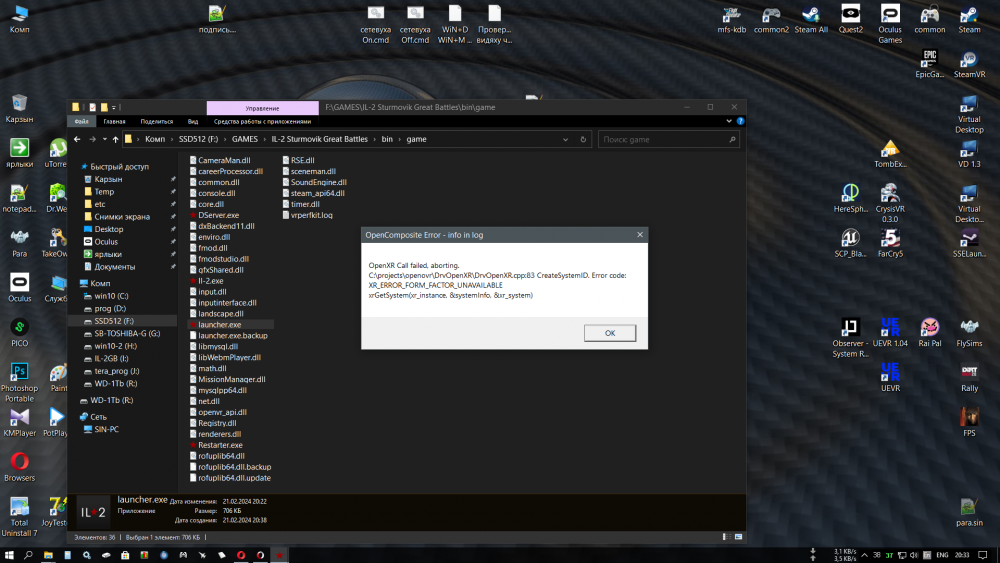Select launcher.exe.backup file
1000x563 pixels.
pos(228,335)
